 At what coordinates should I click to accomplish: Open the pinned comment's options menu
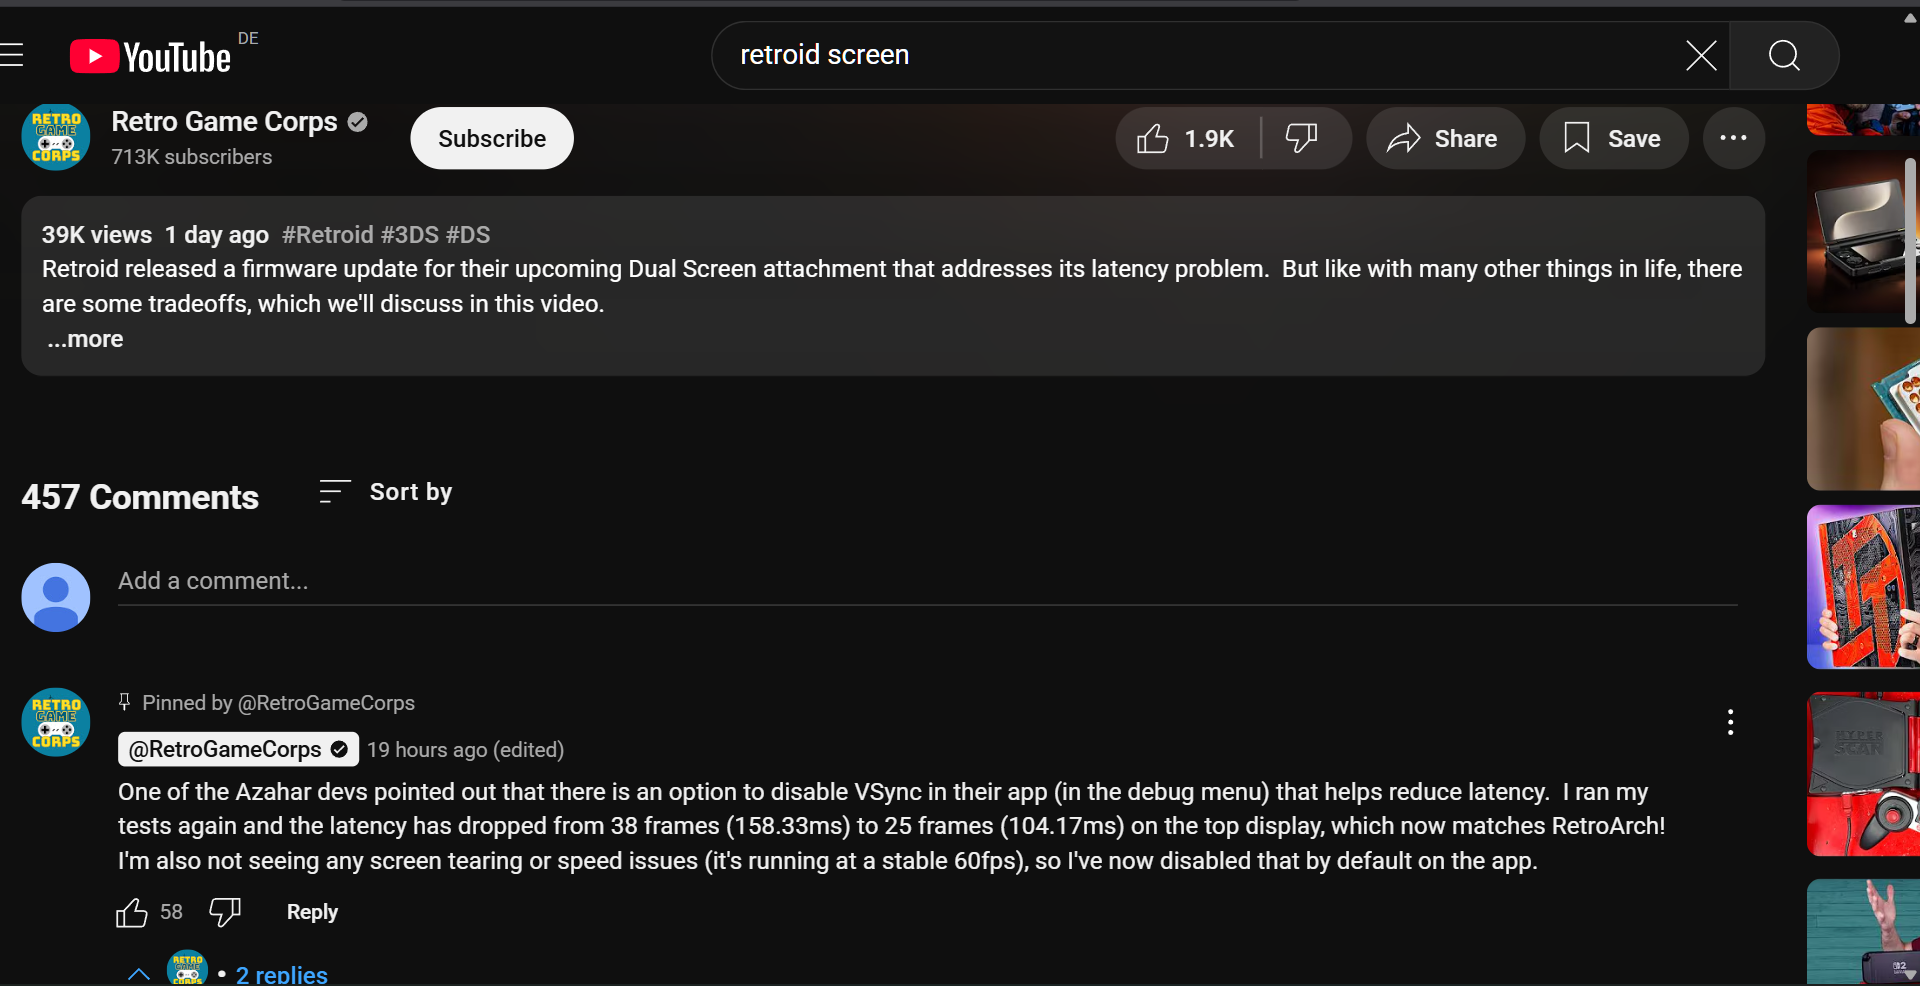pos(1729,721)
